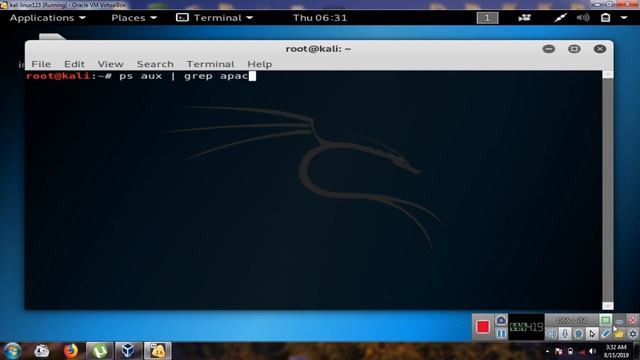Toggle microphone recording in recorder
Image resolution: width=640 pixels, height=360 pixels.
(565, 334)
